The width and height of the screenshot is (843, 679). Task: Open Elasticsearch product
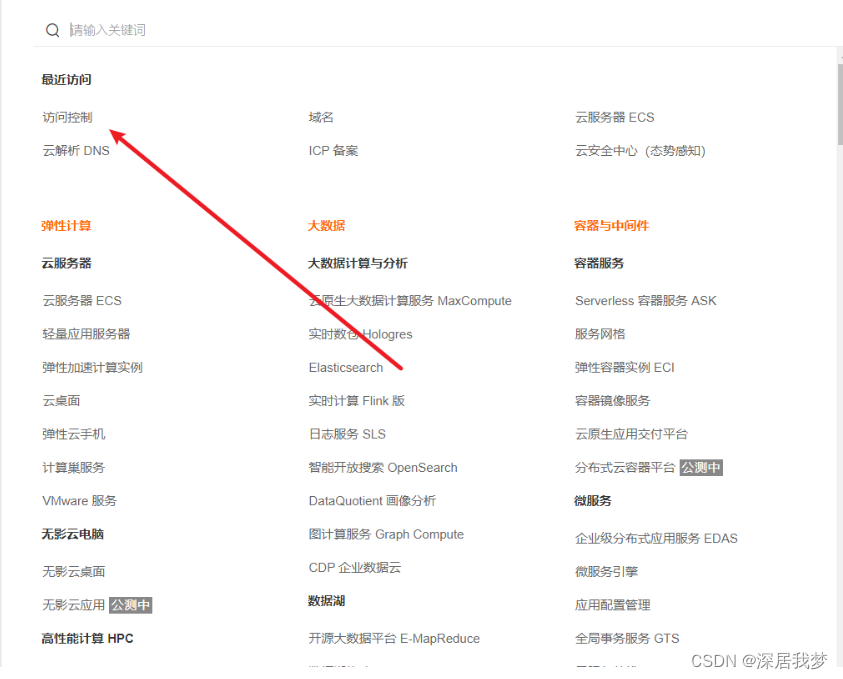[346, 367]
